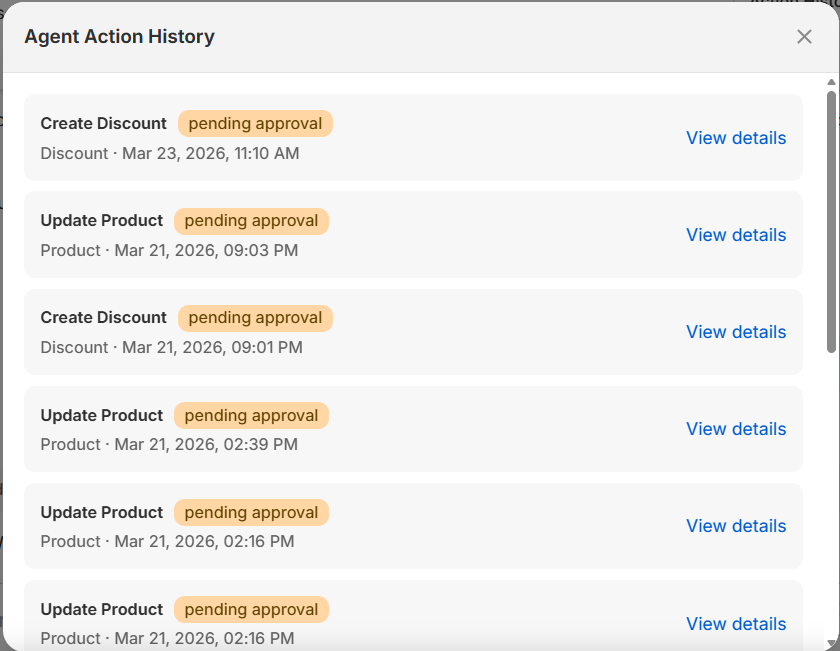
Task: Select the Update Product title at 02:39 PM
Action: pyautogui.click(x=101, y=416)
